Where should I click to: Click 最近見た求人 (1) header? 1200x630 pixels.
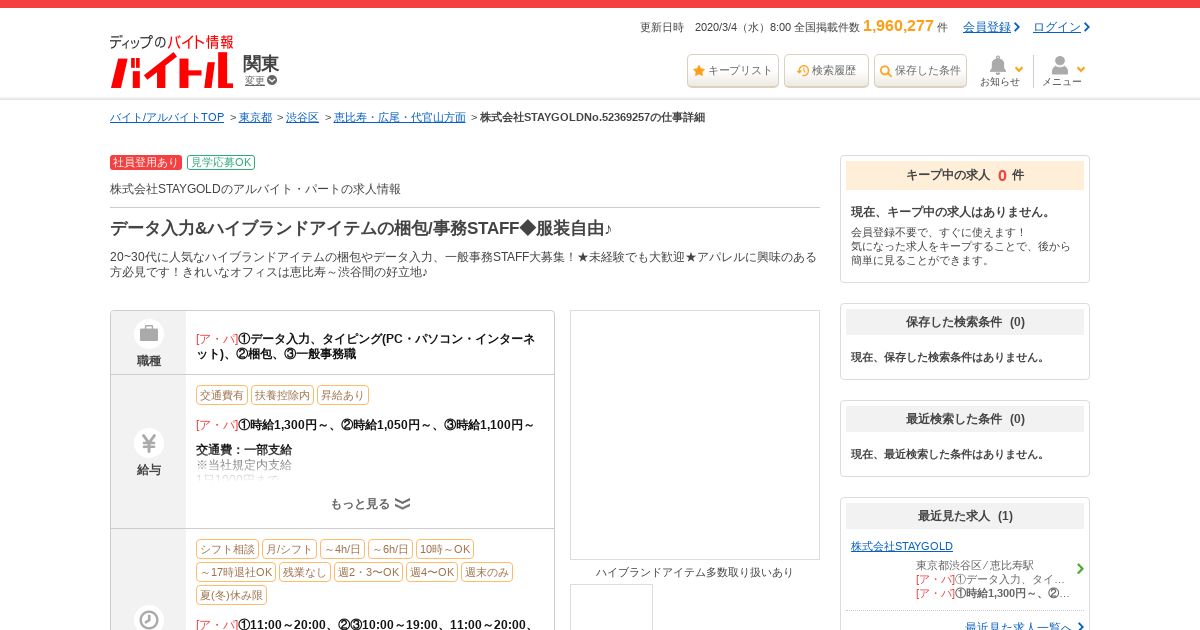point(965,516)
